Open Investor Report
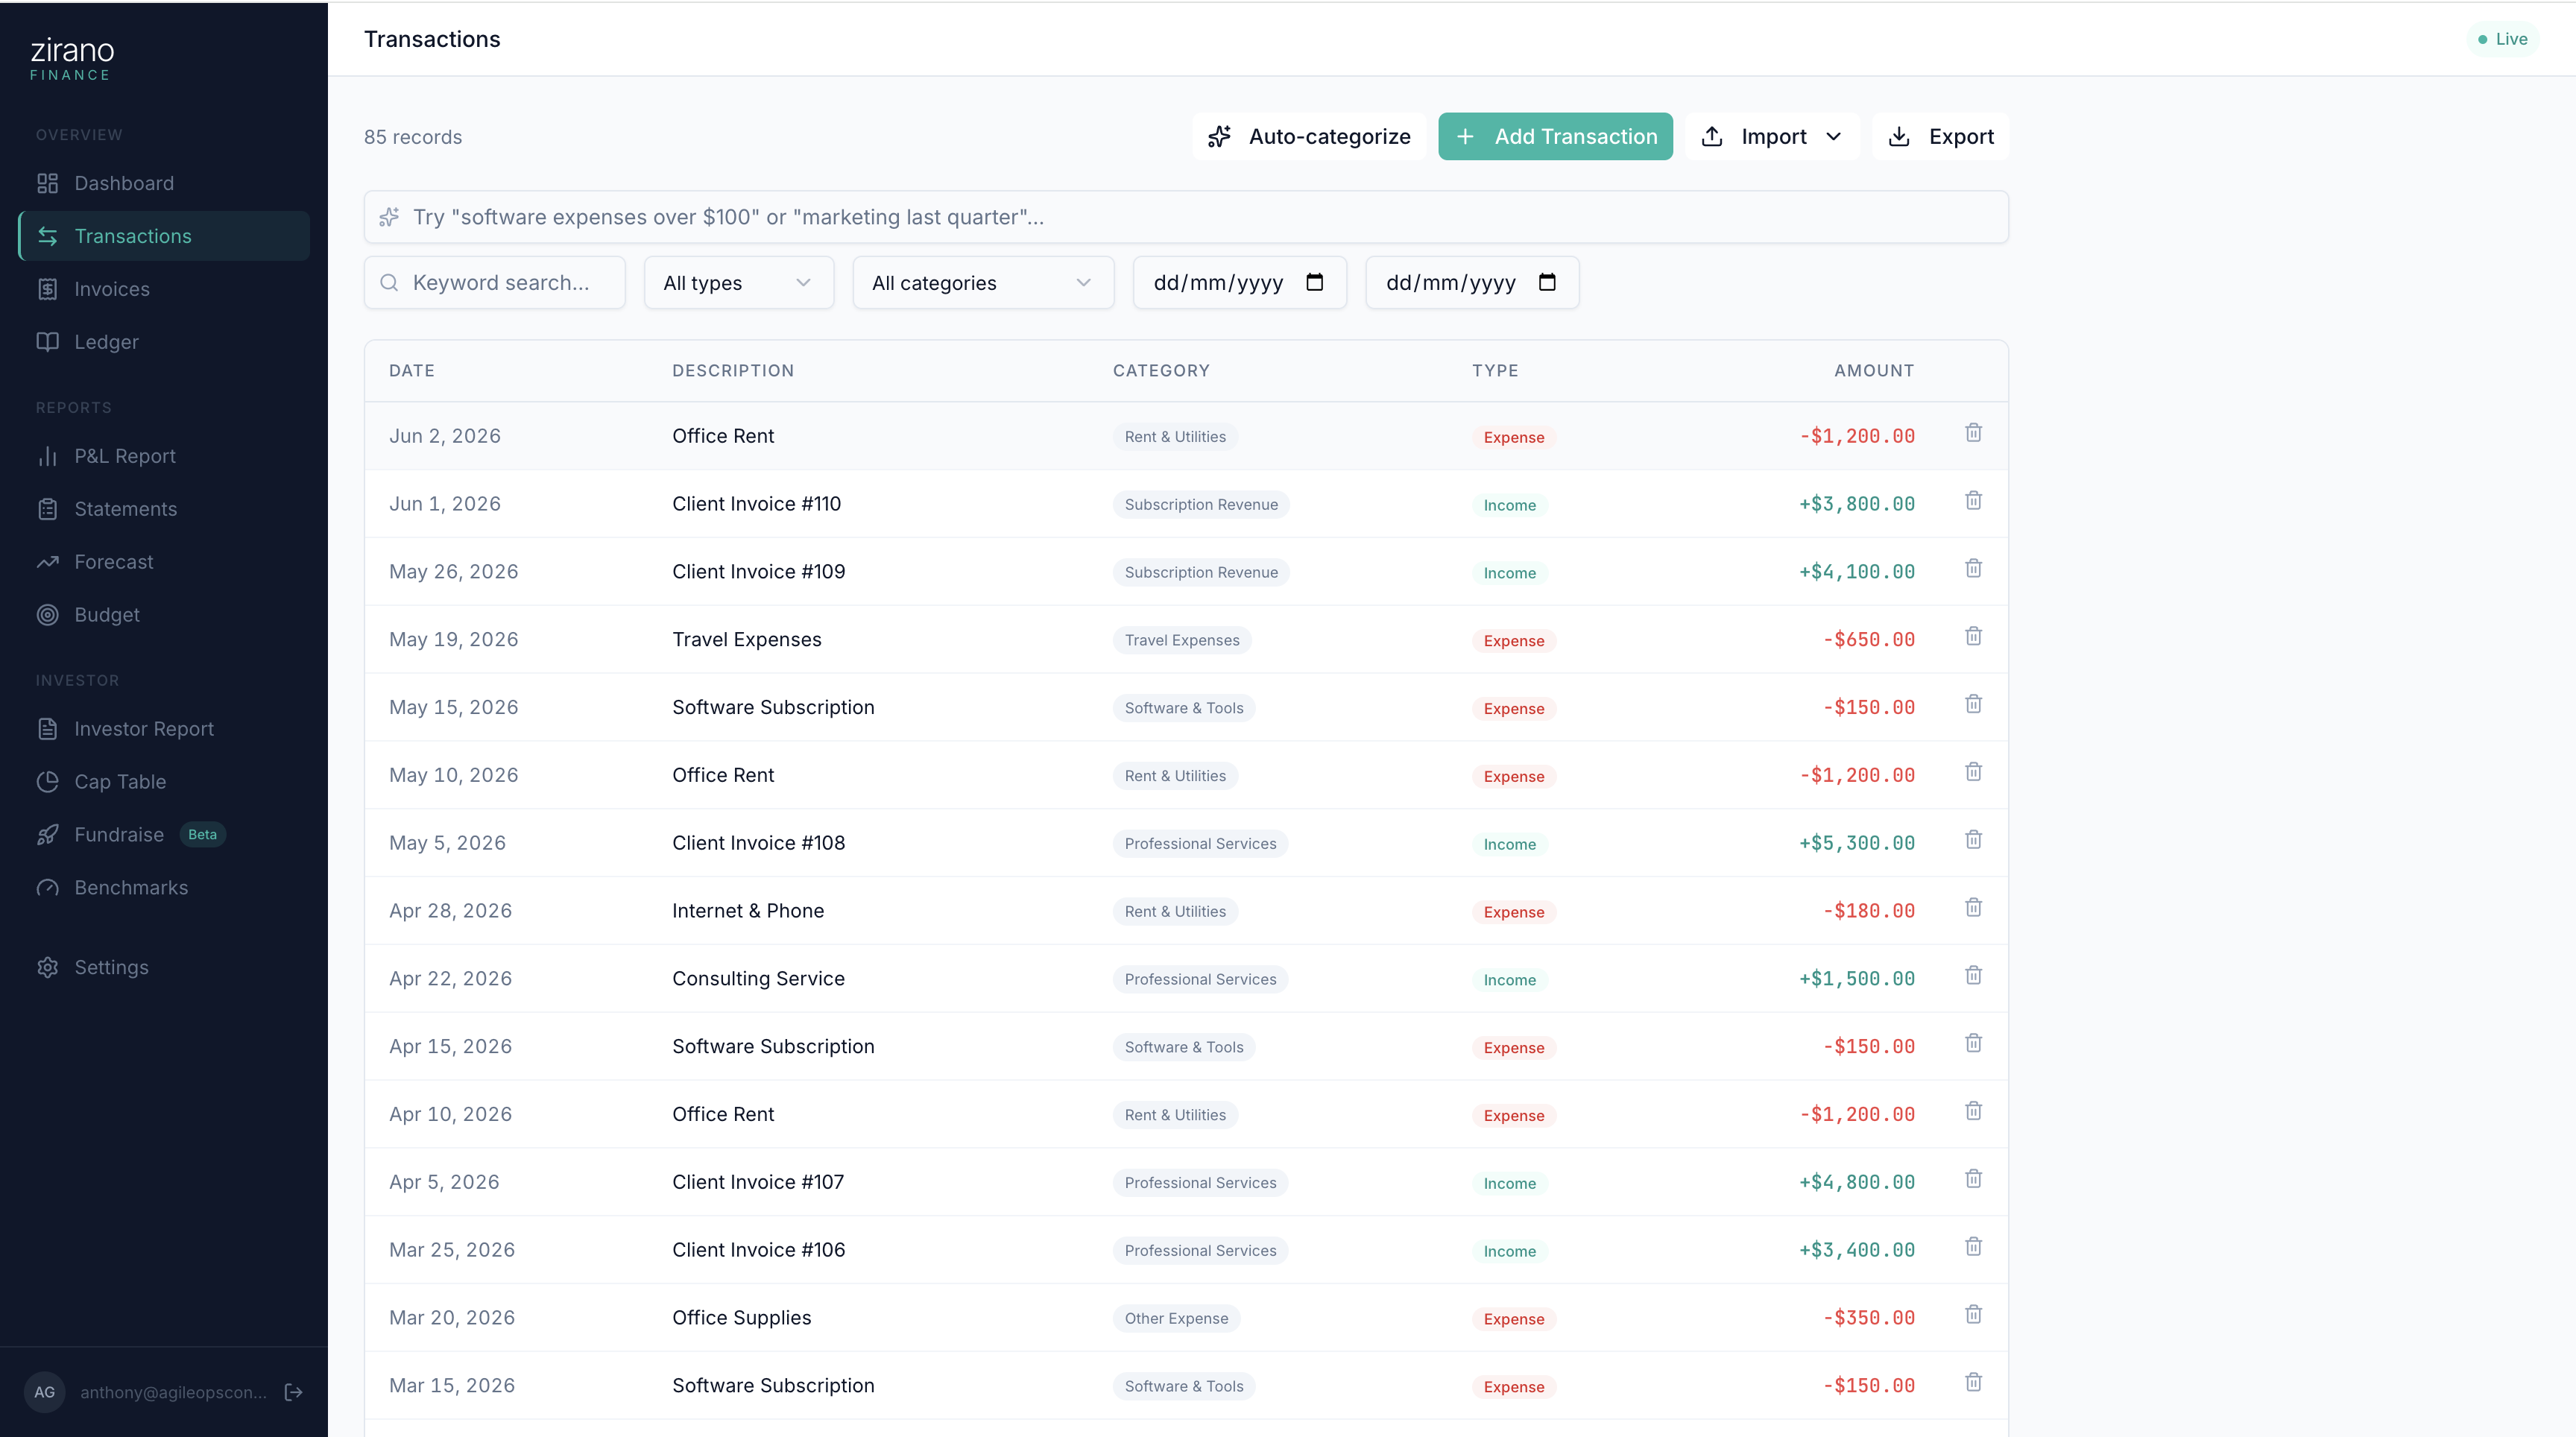This screenshot has height=1437, width=2576. click(x=164, y=729)
